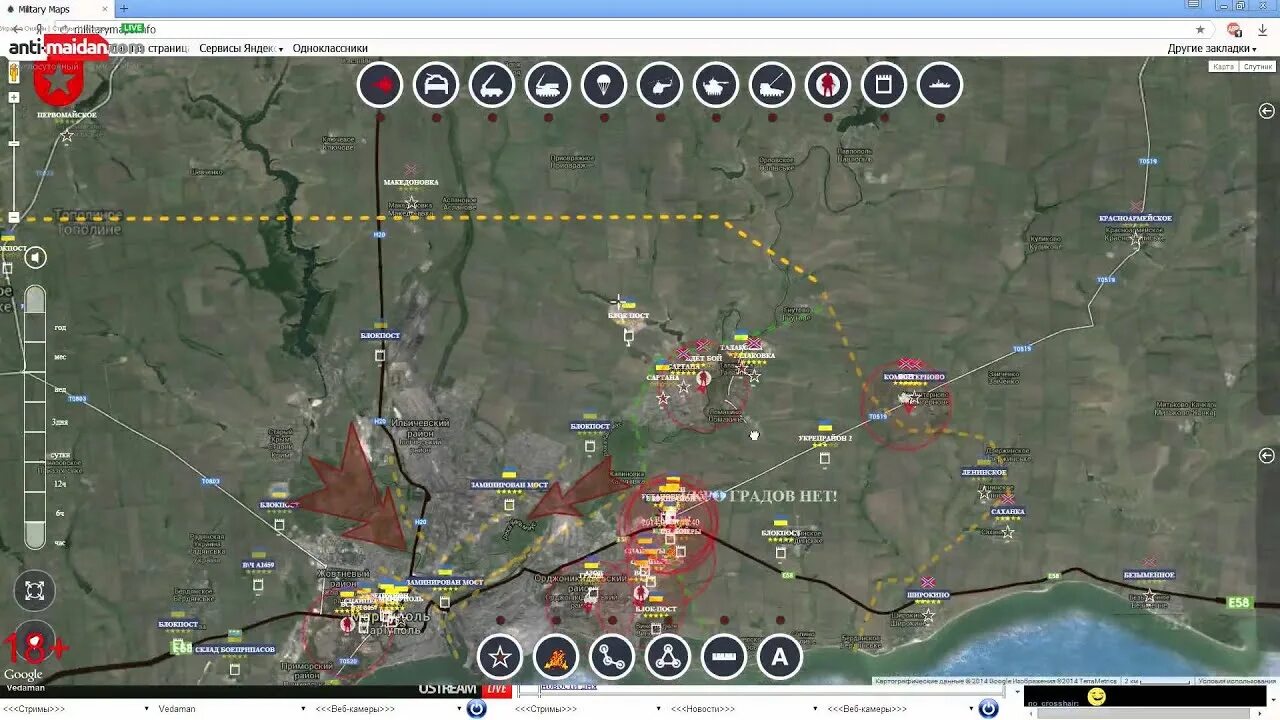Select the warship navy icon
The width and height of the screenshot is (1280, 720).
(x=940, y=86)
